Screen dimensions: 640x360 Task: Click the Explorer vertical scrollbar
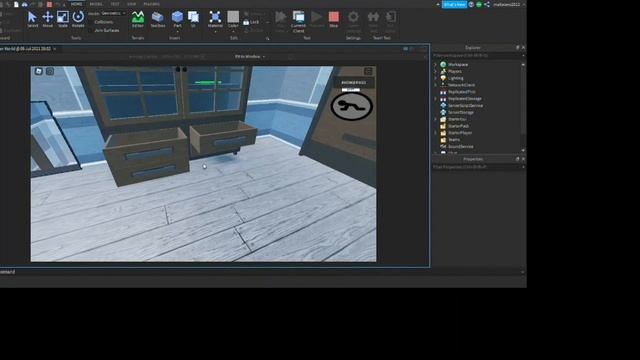[x=523, y=107]
